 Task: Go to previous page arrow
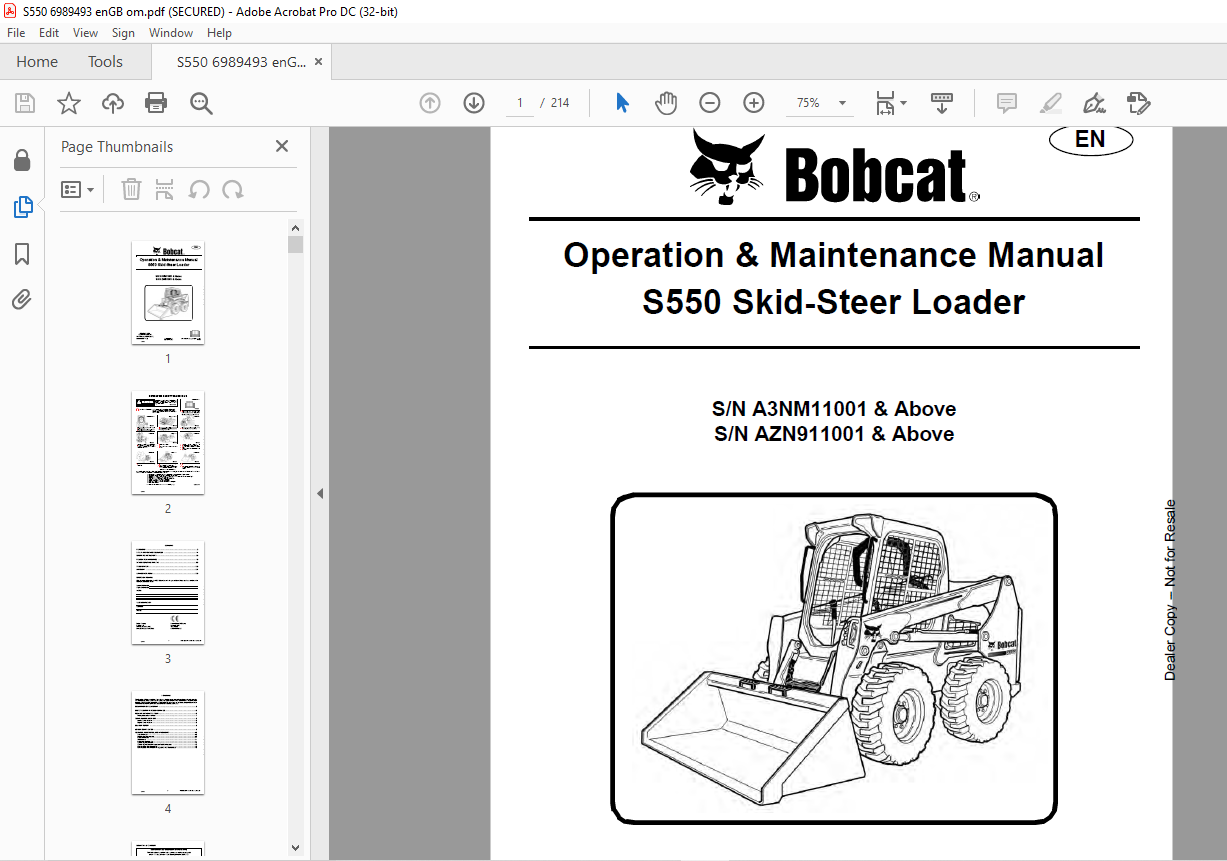point(430,103)
